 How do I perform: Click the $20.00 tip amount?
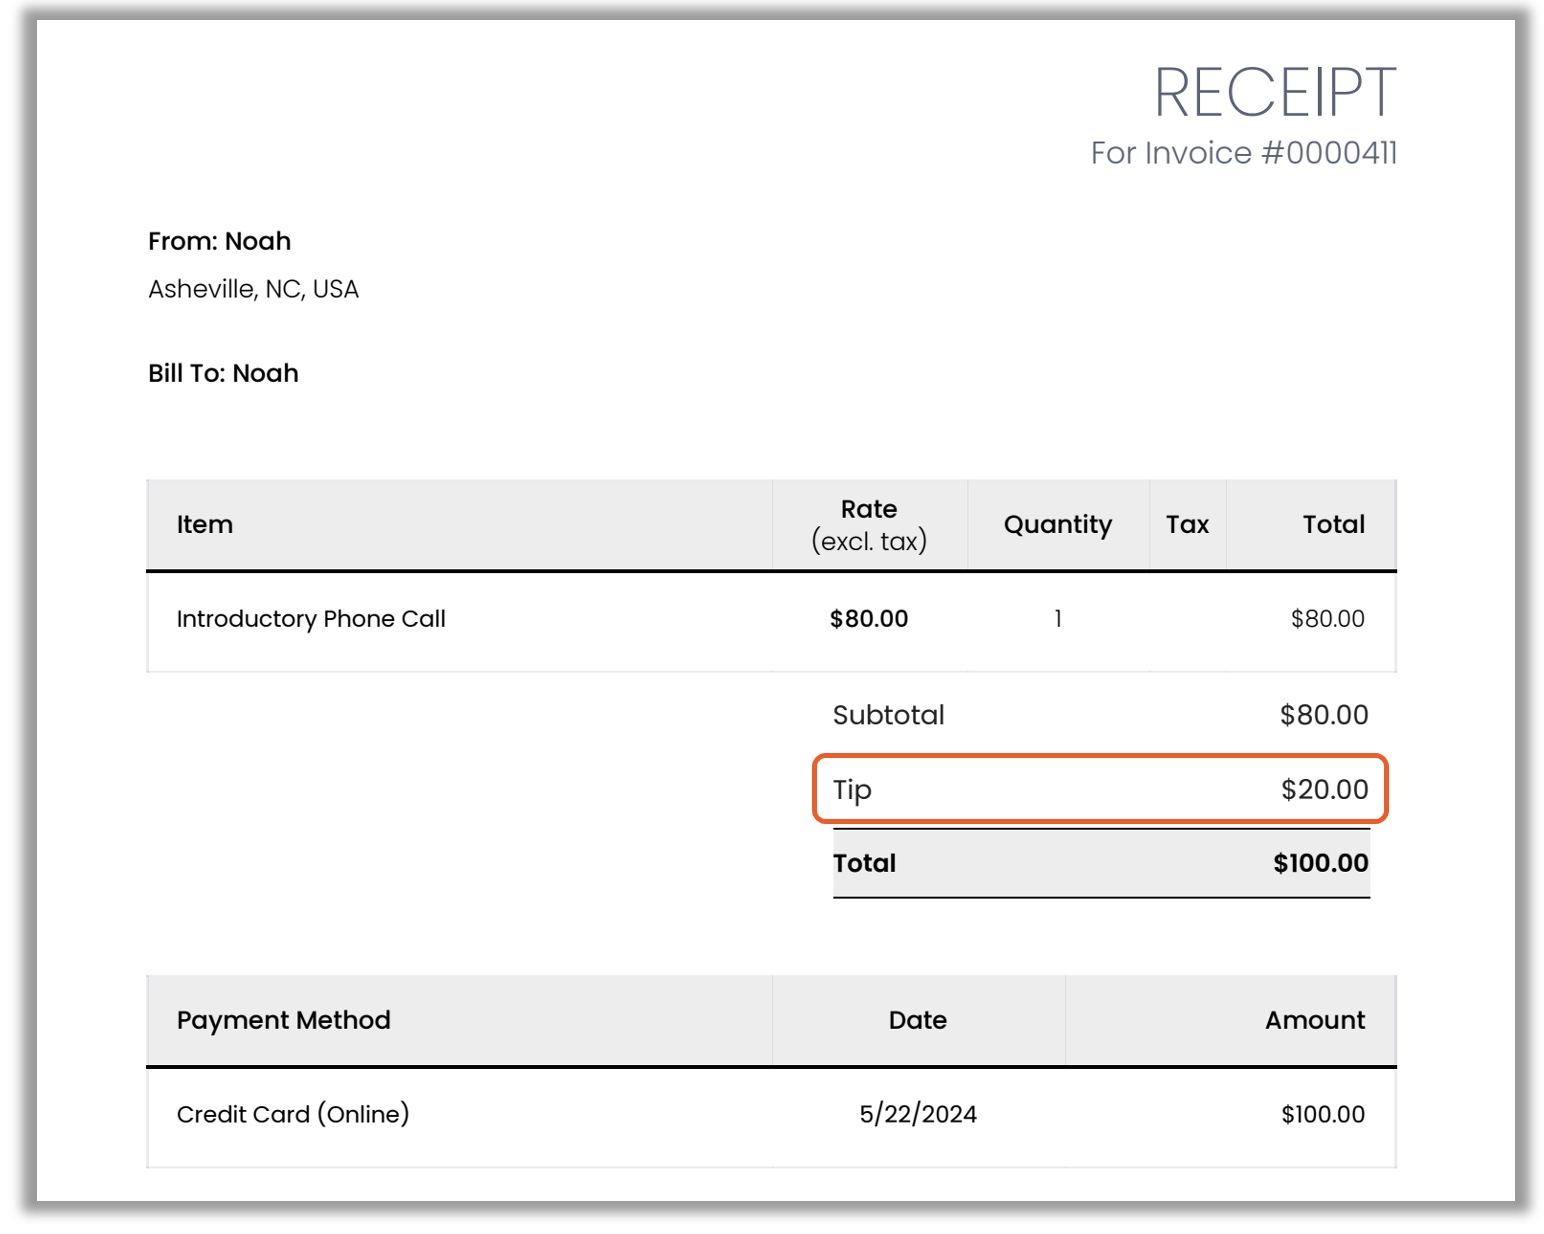pos(1323,790)
